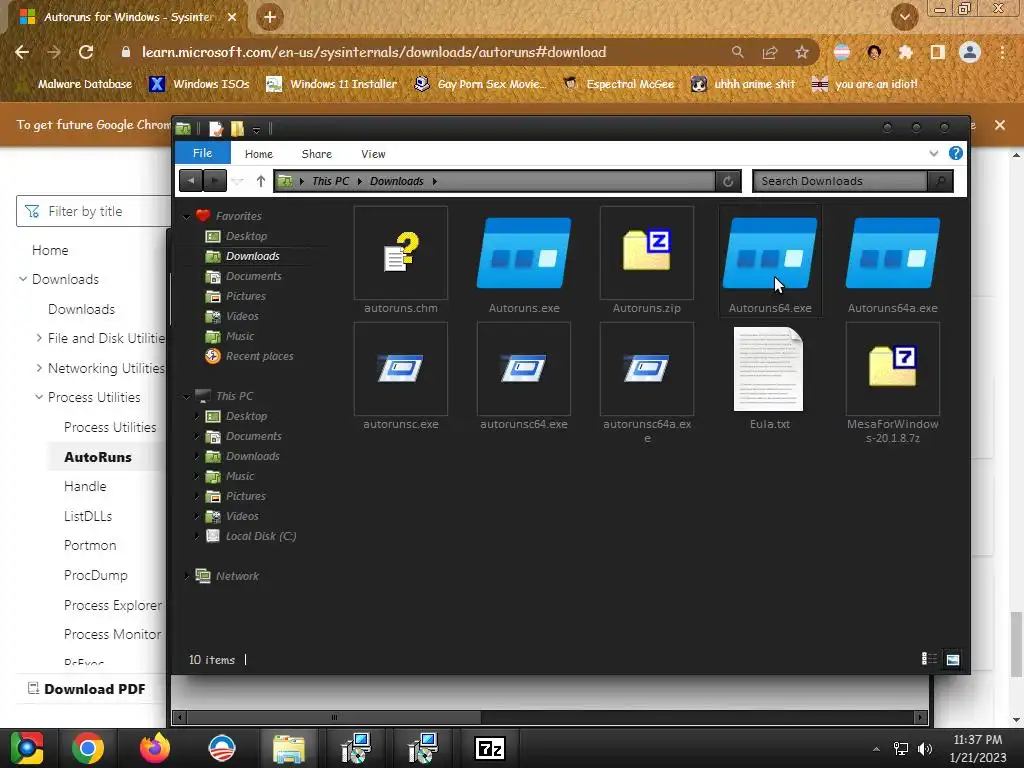Viewport: 1024px width, 768px height.
Task: Open the Home ribbon tab
Action: [x=259, y=154]
